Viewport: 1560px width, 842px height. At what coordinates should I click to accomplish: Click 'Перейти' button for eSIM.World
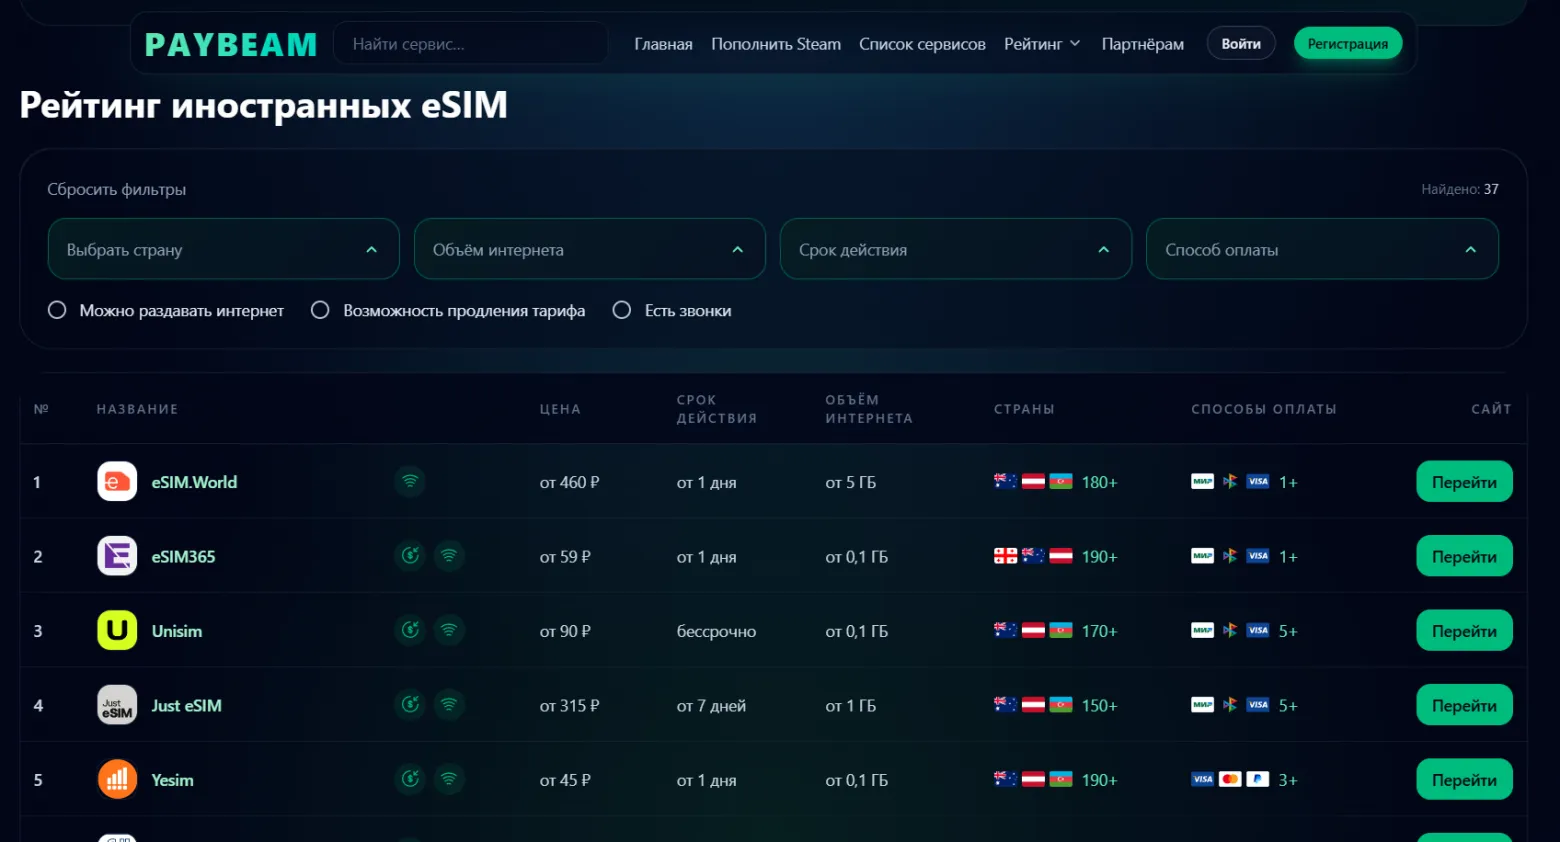[1464, 482]
